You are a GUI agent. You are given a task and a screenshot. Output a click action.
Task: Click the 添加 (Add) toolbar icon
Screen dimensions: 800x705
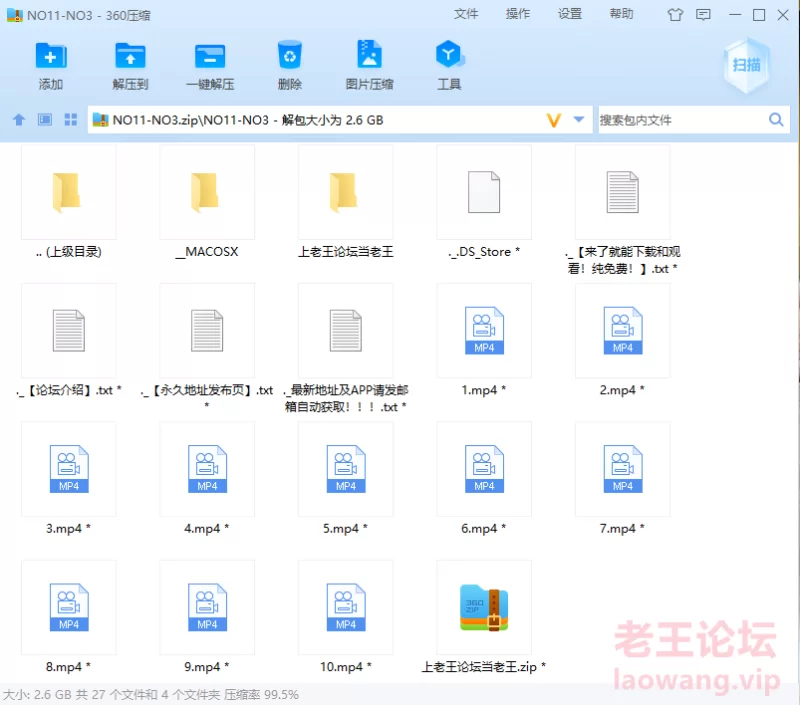51,56
